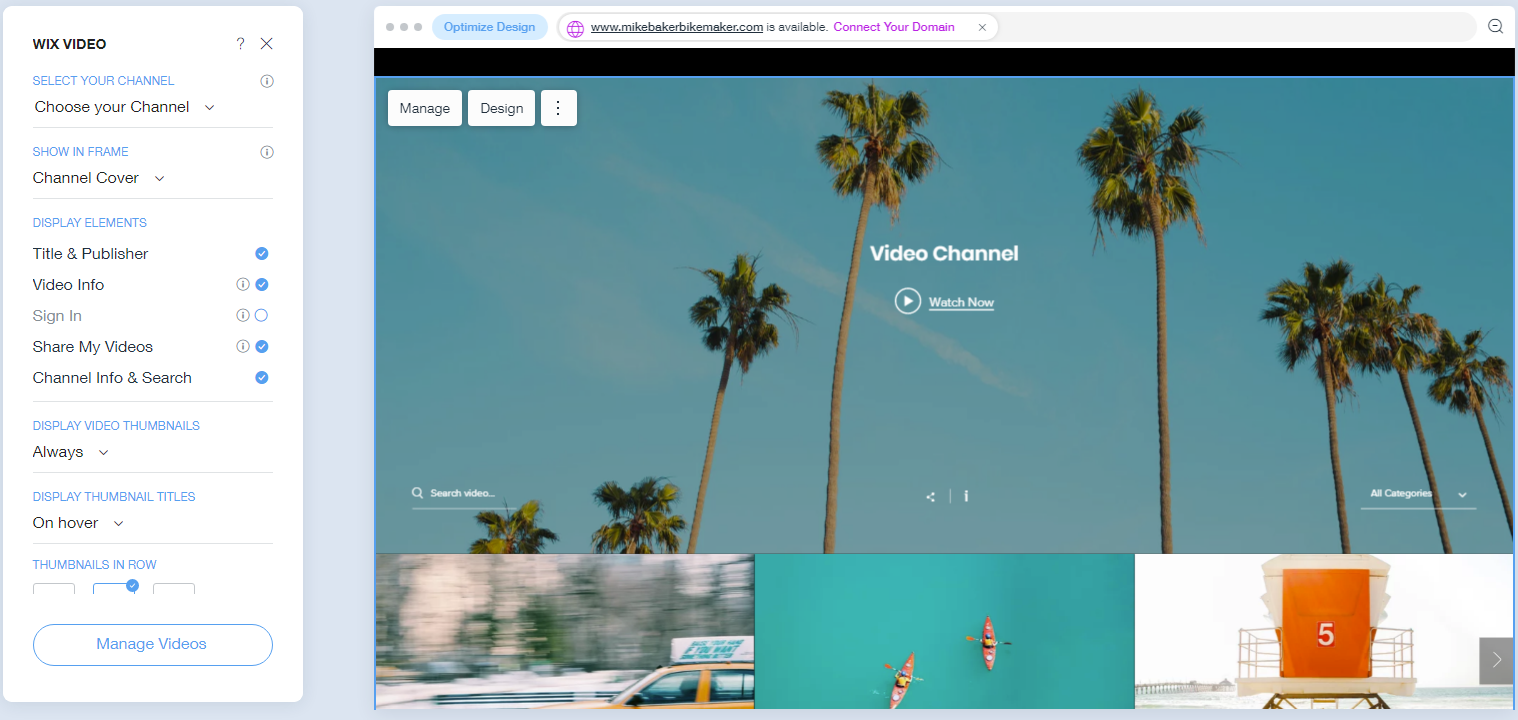Screen dimensions: 1518x720
Task: Click the Manage Videos button
Action: (152, 644)
